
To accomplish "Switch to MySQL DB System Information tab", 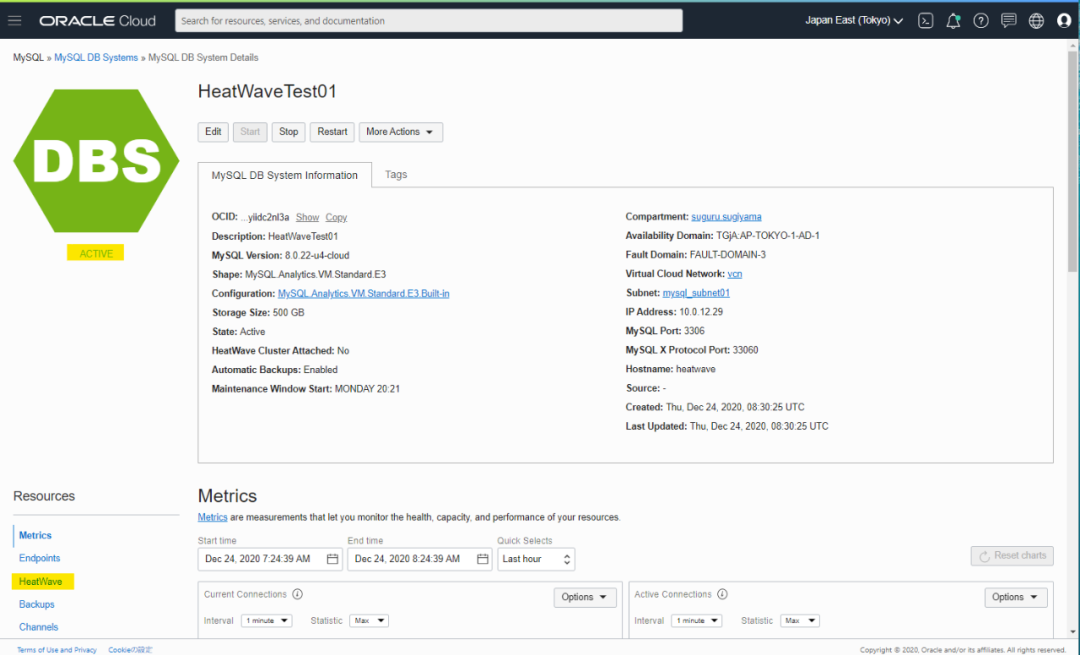I will 284,175.
